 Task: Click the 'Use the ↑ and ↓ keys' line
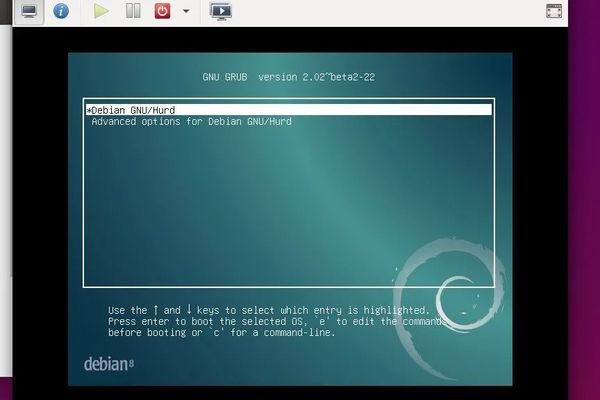tap(269, 310)
